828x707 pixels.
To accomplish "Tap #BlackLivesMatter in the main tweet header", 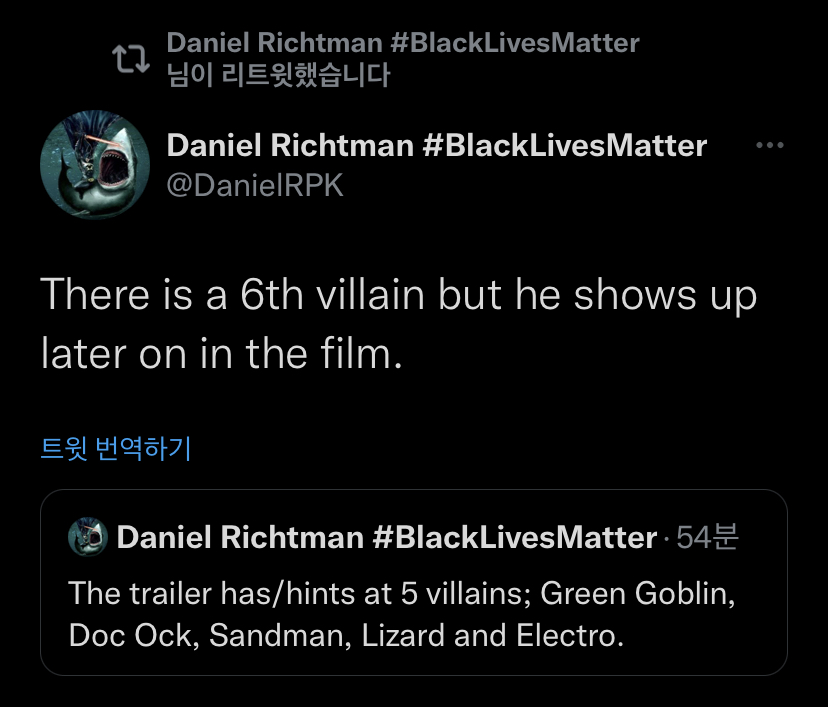I will click(x=565, y=146).
